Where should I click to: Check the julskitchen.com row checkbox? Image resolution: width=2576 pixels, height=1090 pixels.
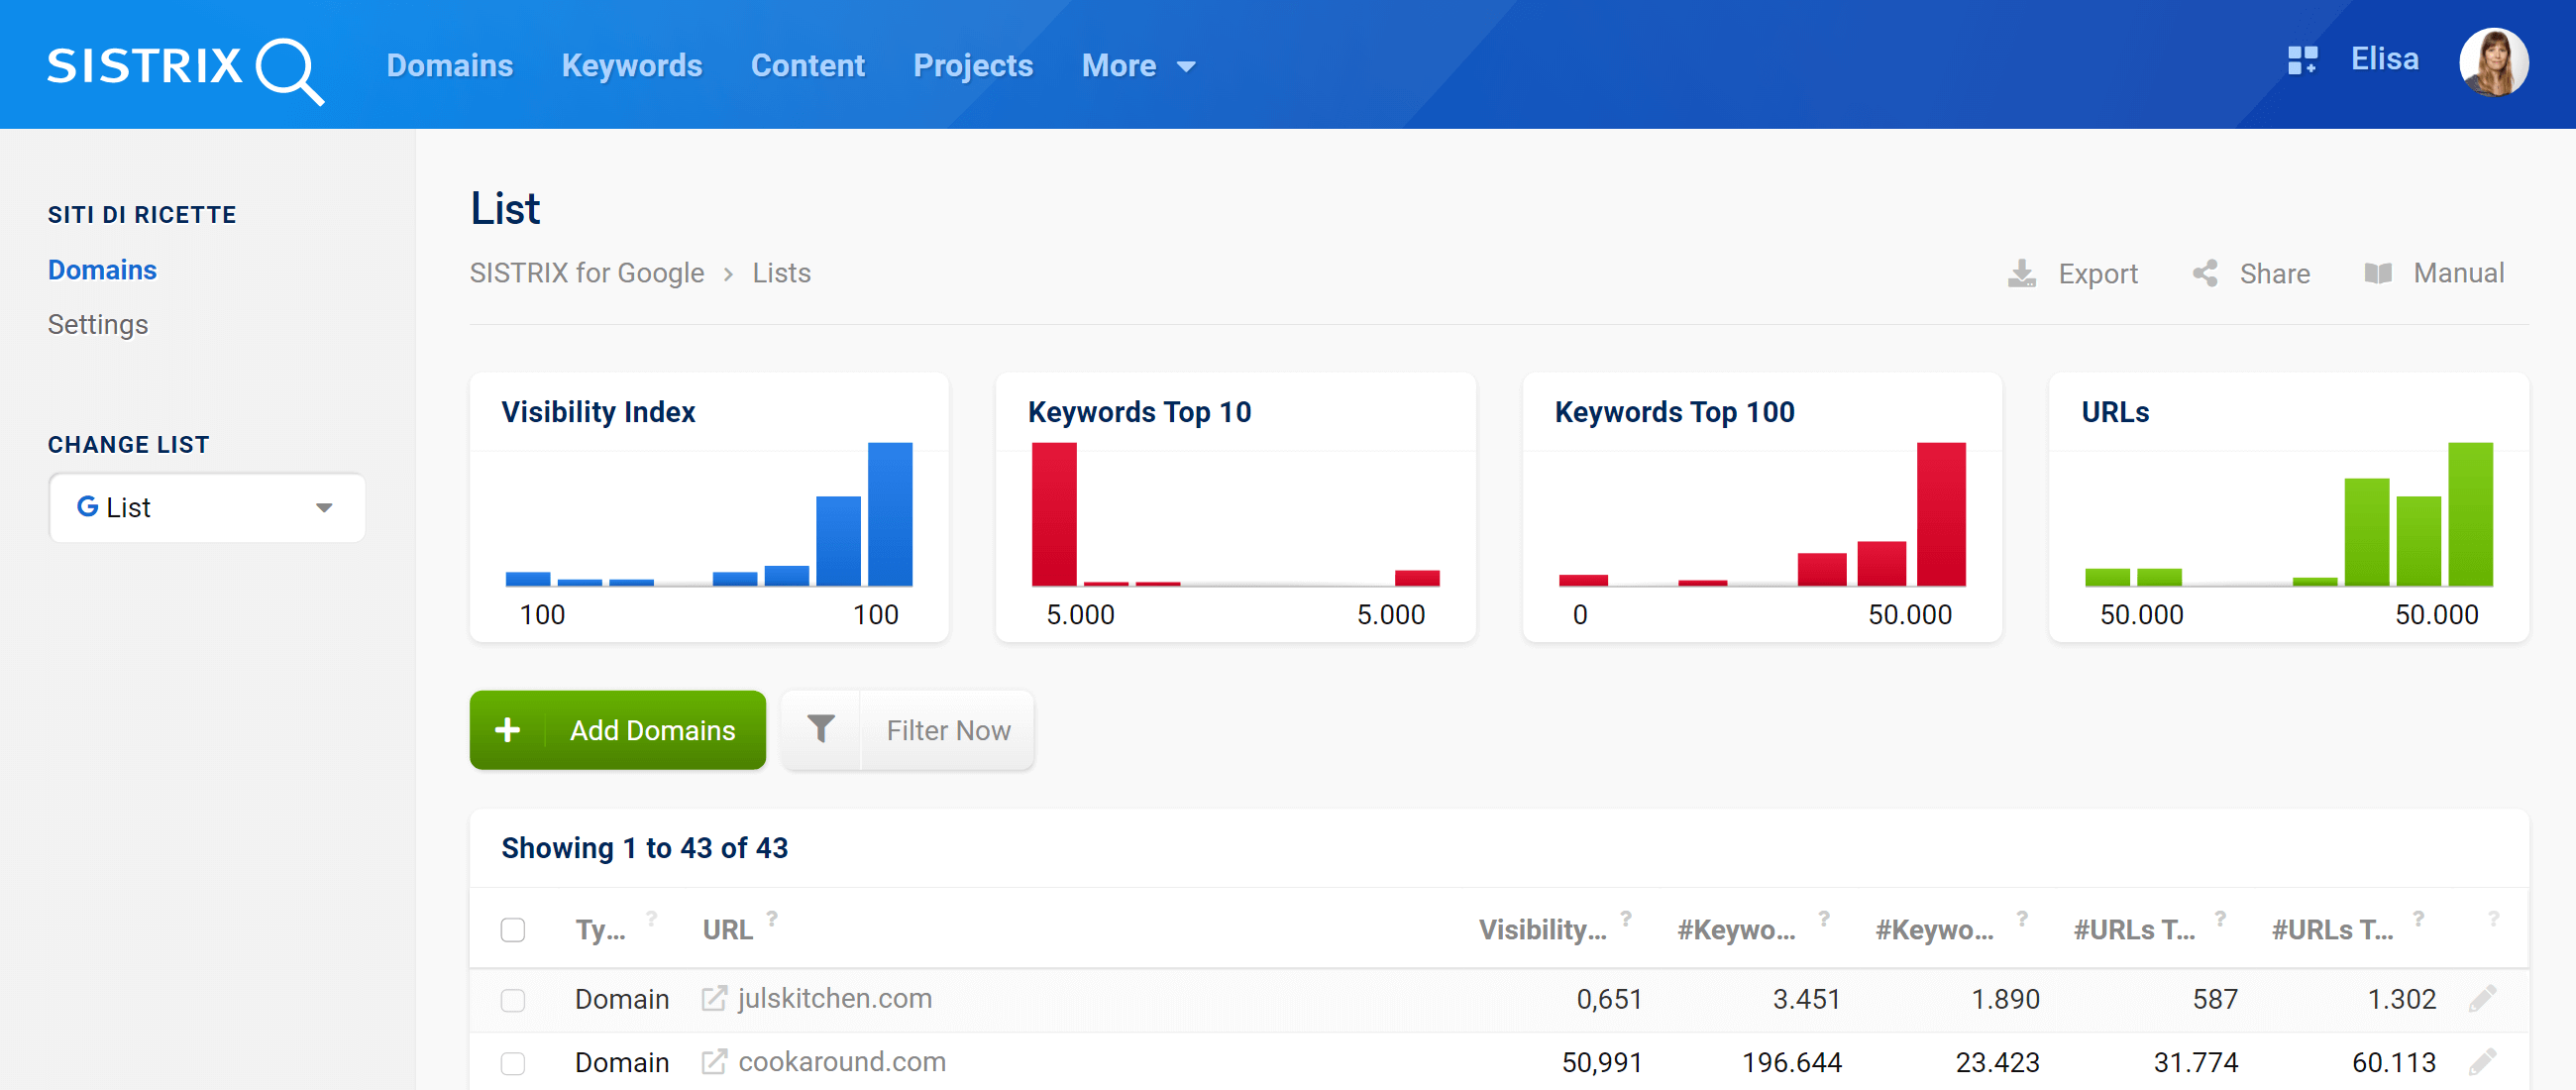point(513,999)
